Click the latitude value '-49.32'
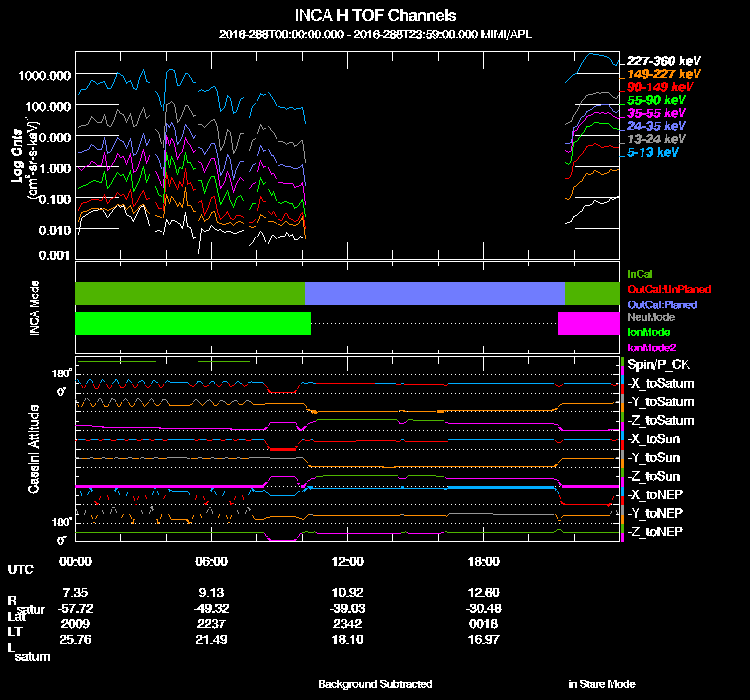Image resolution: width=750 pixels, height=700 pixels. [211, 608]
